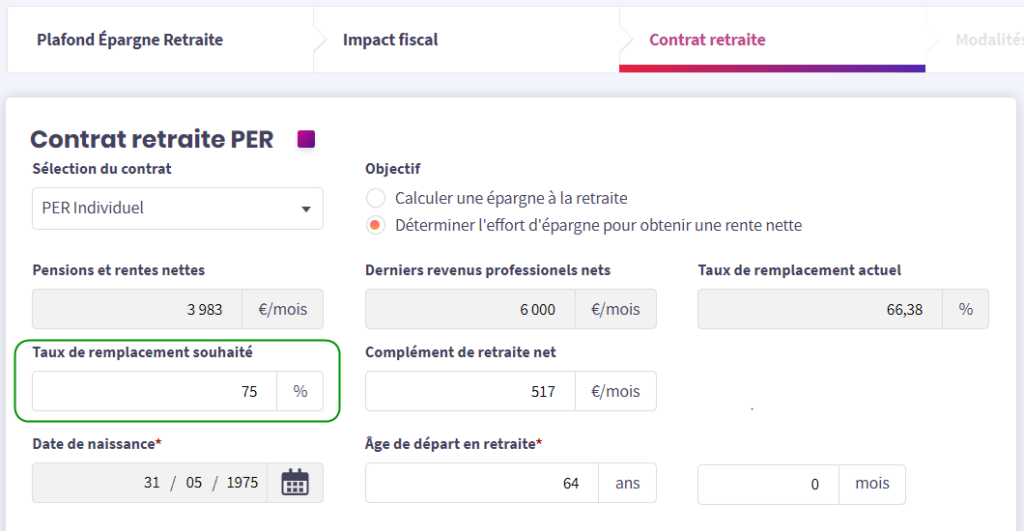Click the 'ans' unit label of retirement age

pyautogui.click(x=627, y=483)
